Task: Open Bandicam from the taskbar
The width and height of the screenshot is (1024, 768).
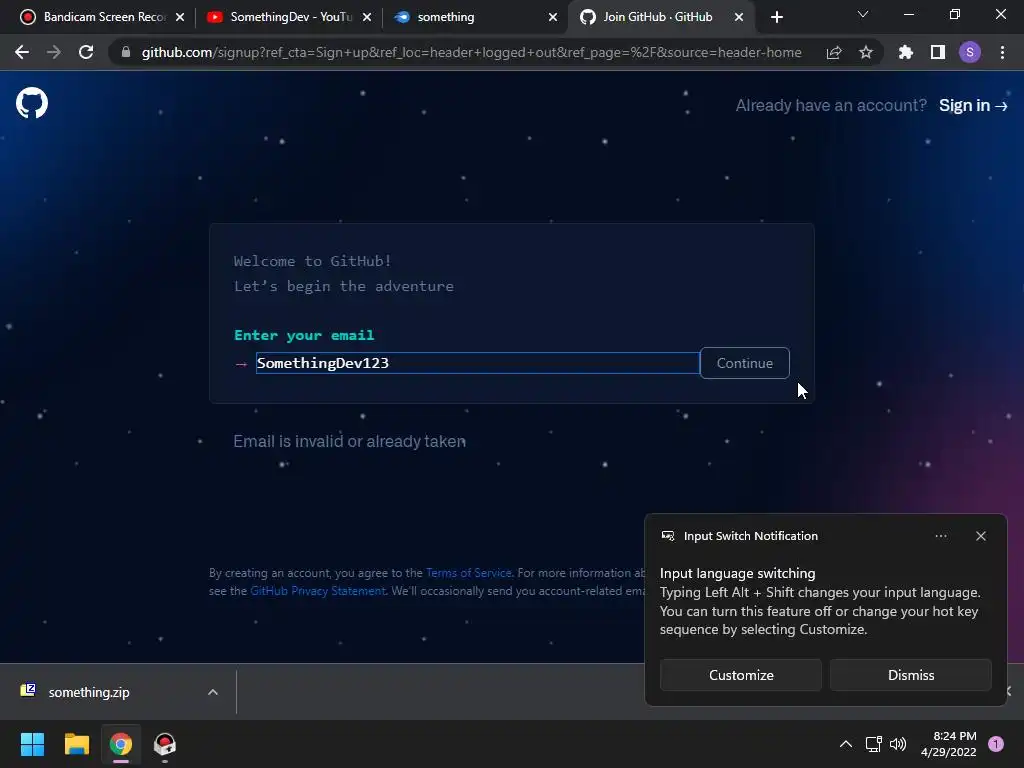Action: [165, 744]
